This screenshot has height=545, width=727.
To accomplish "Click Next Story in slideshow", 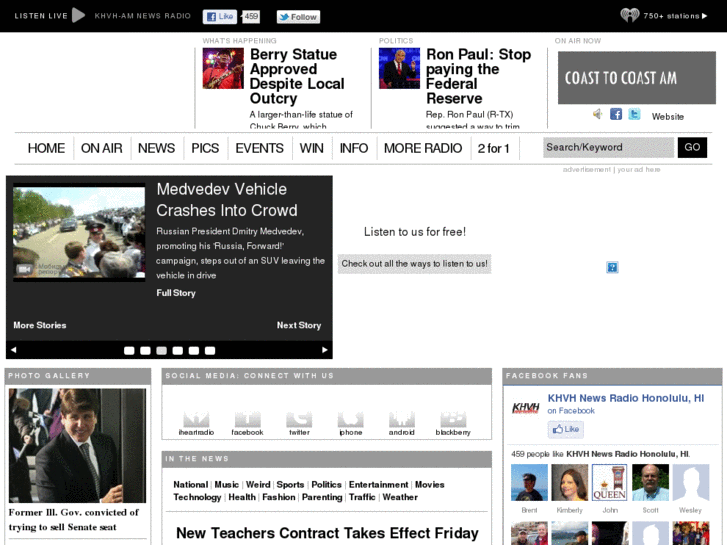I will click(299, 326).
